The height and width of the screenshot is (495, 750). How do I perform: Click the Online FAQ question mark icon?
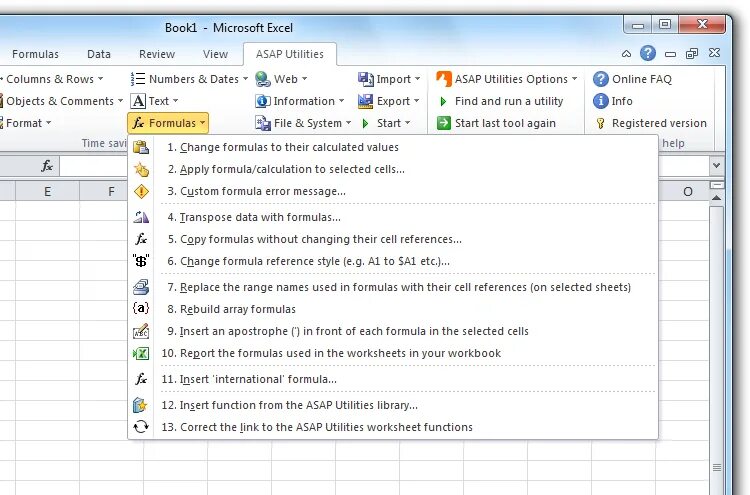tap(600, 79)
